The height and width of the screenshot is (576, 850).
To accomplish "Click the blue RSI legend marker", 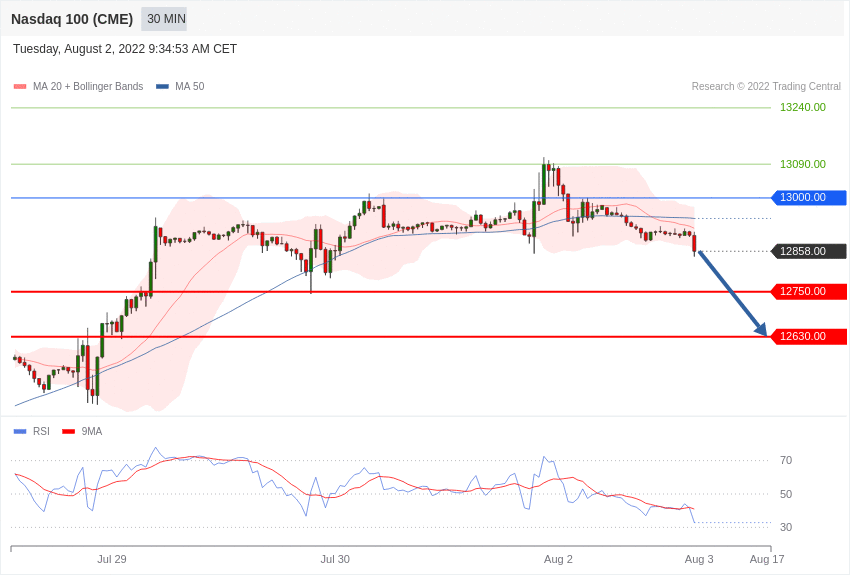I will pos(20,432).
